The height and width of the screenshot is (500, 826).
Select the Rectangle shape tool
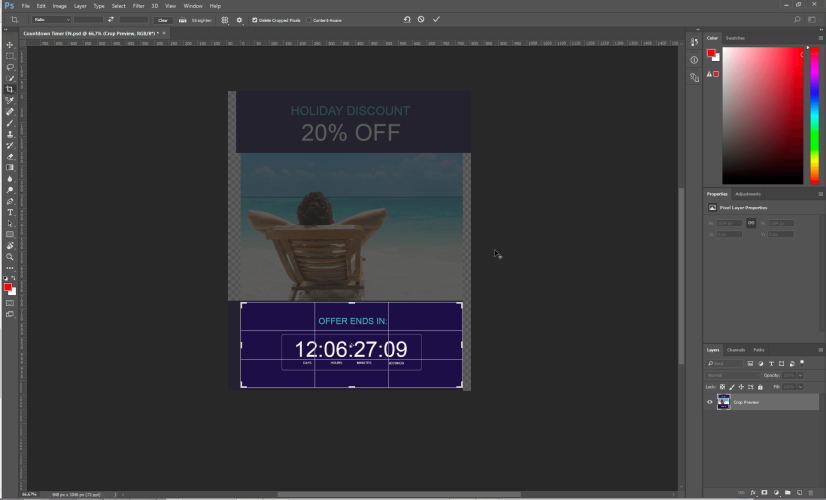[10, 234]
